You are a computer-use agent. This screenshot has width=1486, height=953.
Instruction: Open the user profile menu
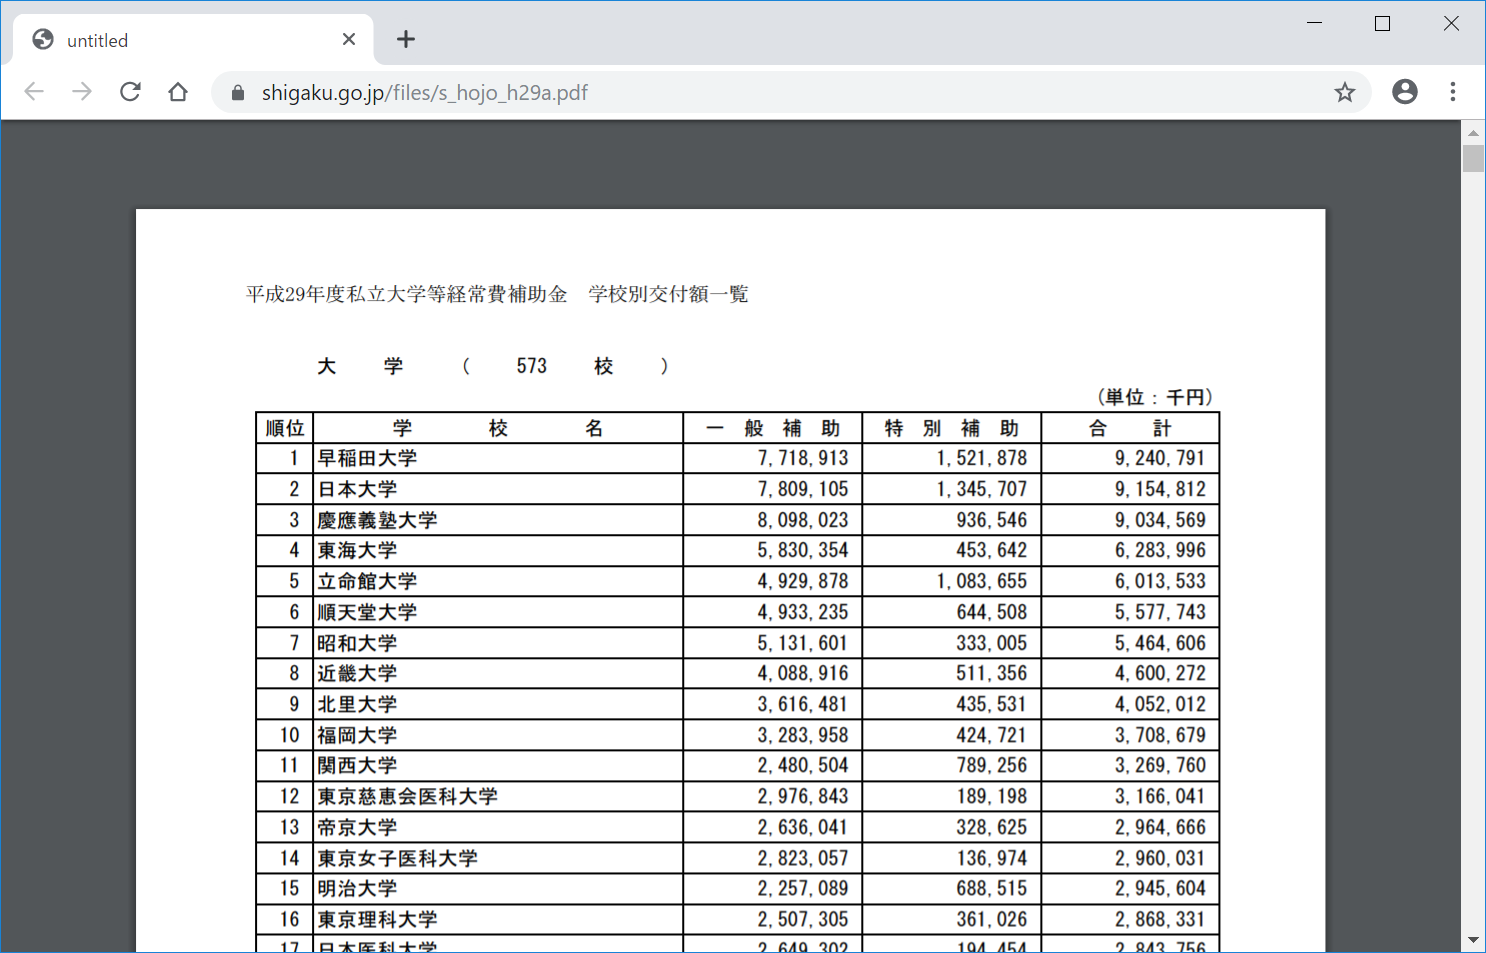(x=1405, y=92)
